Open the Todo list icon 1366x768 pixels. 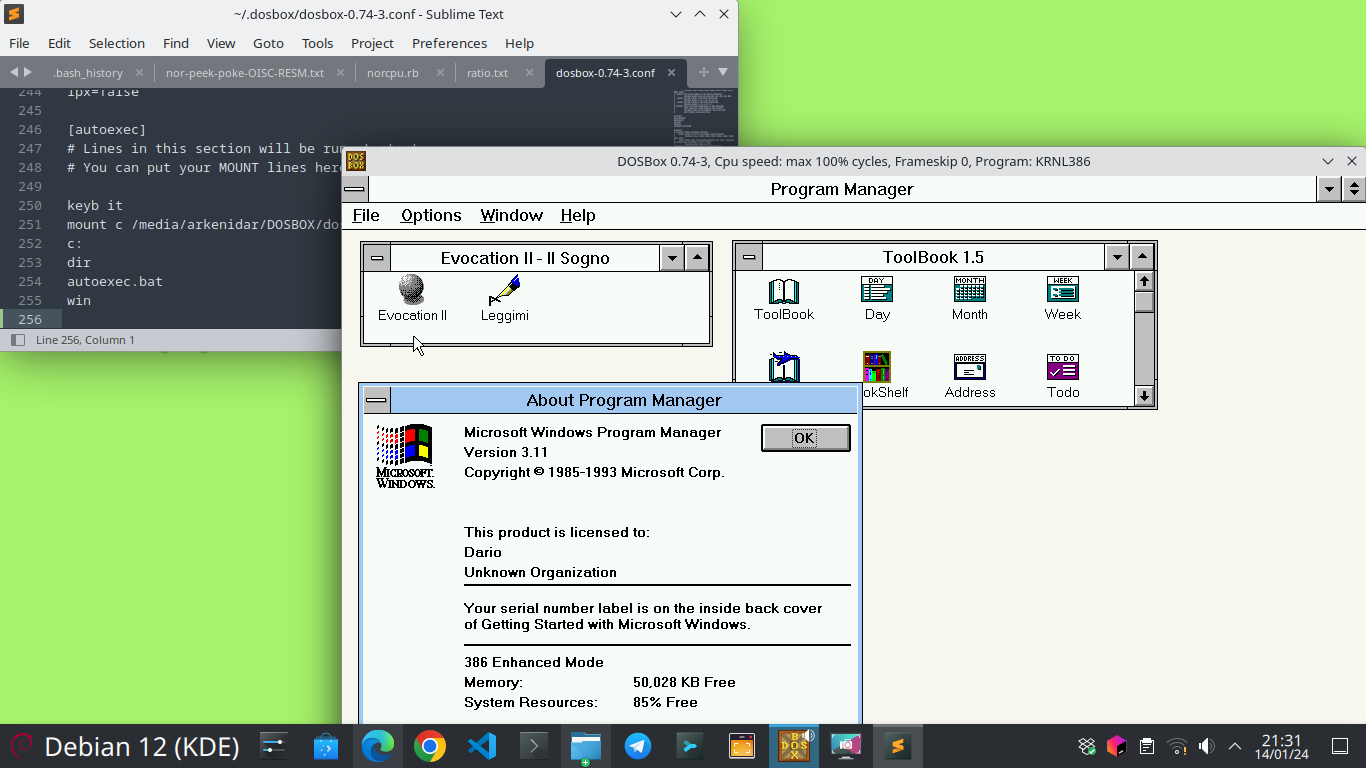(1063, 367)
